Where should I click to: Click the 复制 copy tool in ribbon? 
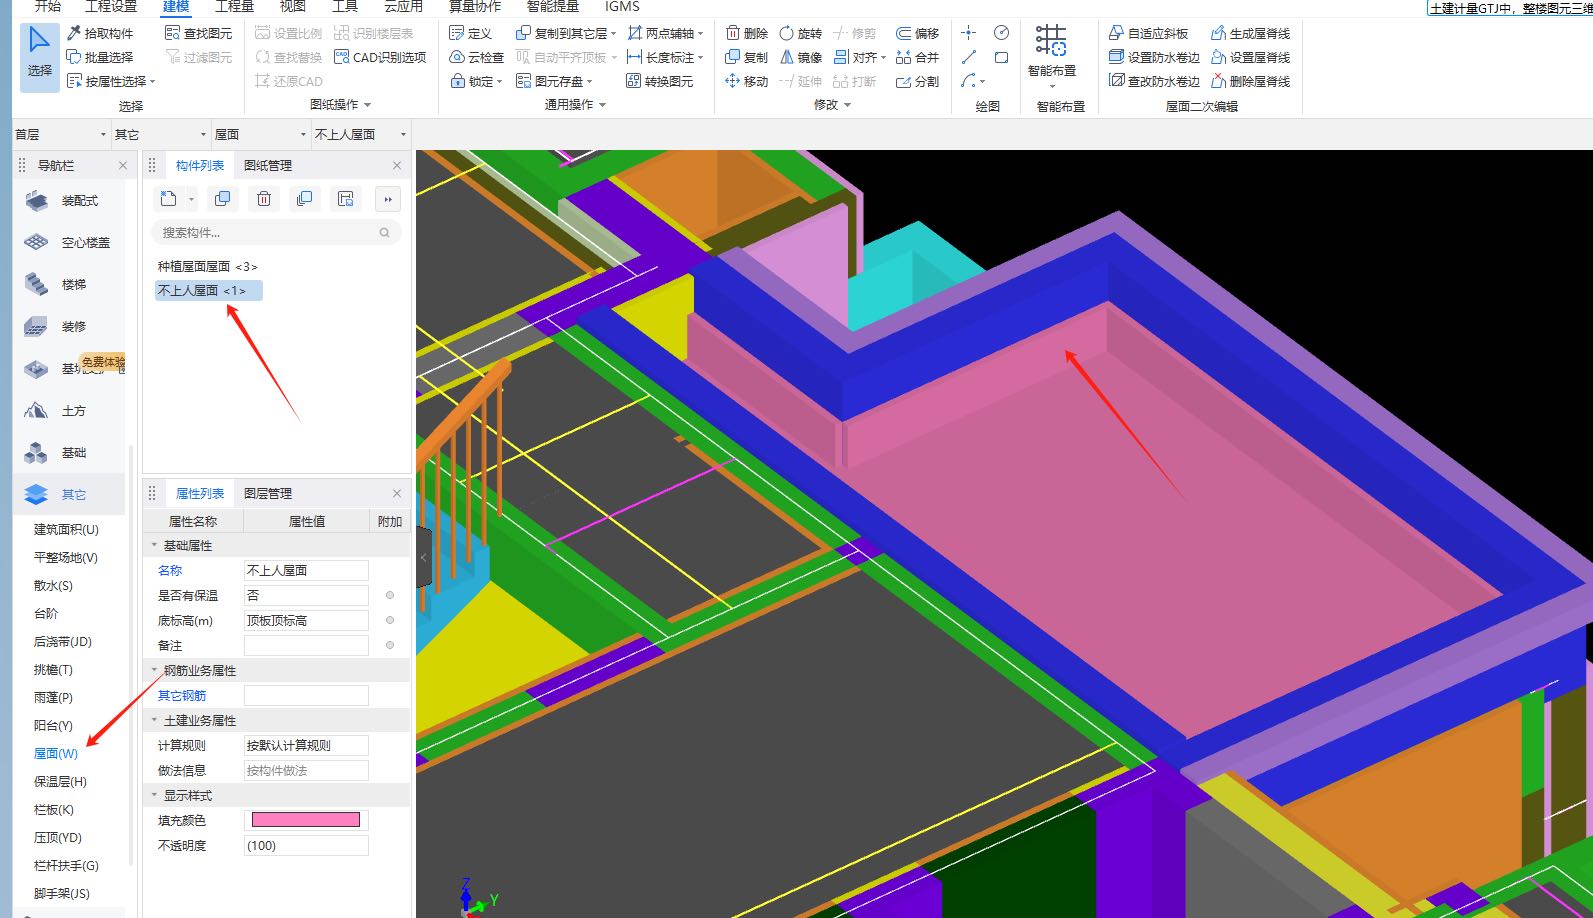(747, 57)
